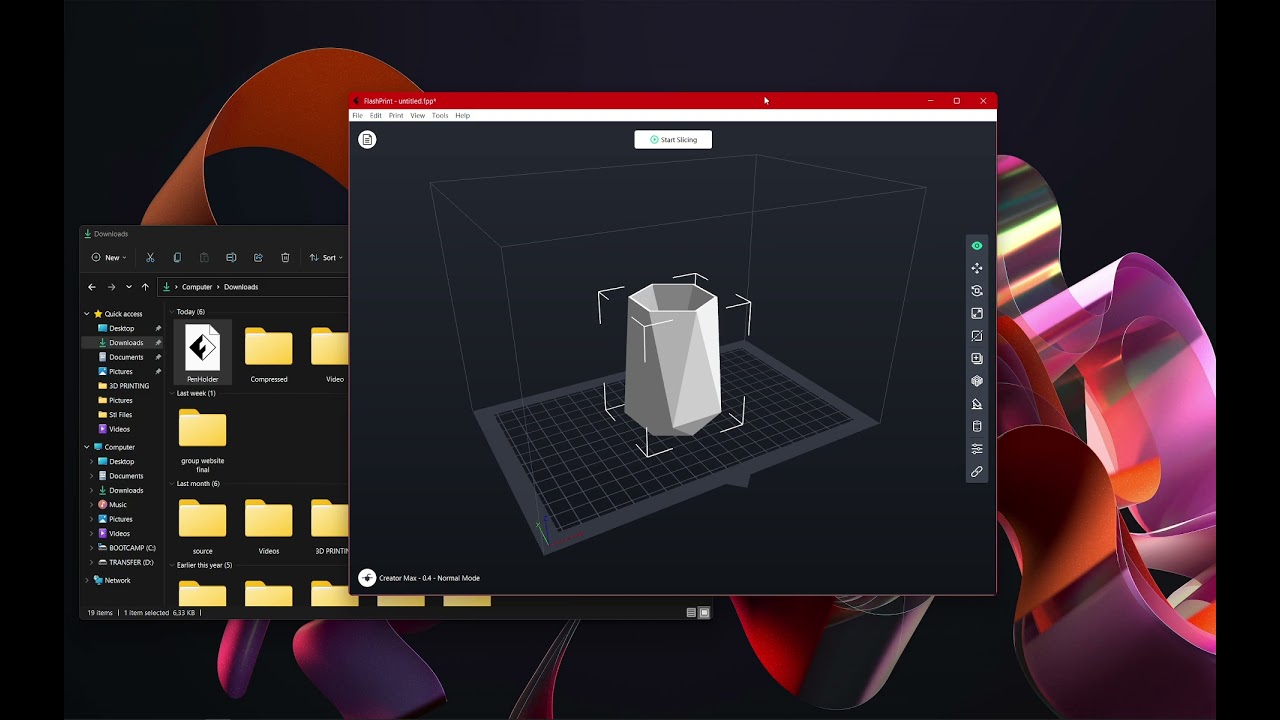Go up one folder level in Explorer

pos(145,287)
